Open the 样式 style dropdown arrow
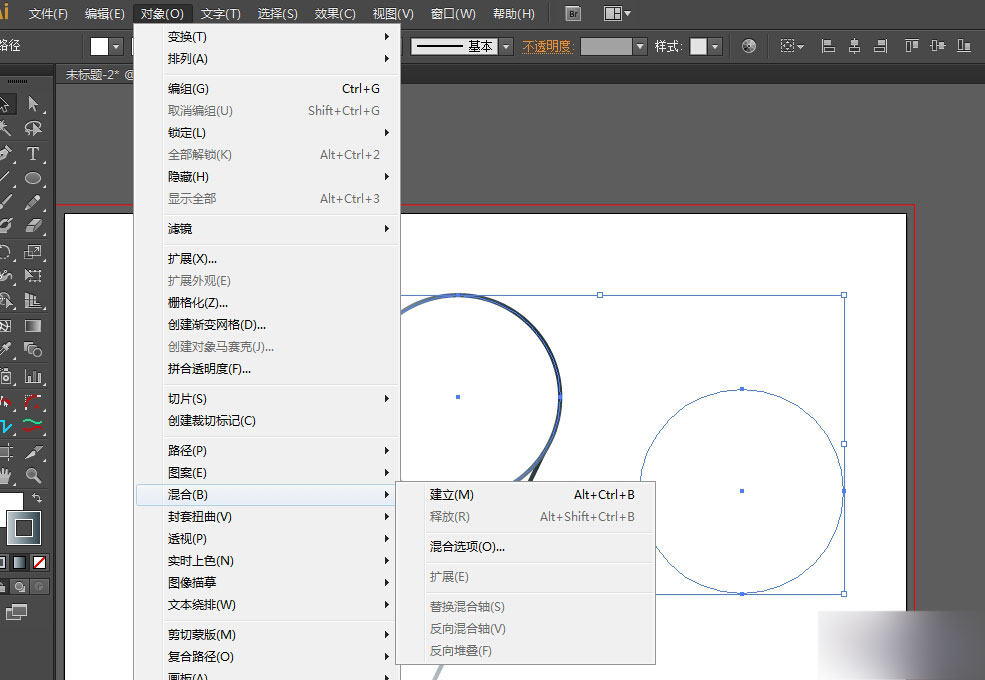The height and width of the screenshot is (680, 985). click(714, 47)
